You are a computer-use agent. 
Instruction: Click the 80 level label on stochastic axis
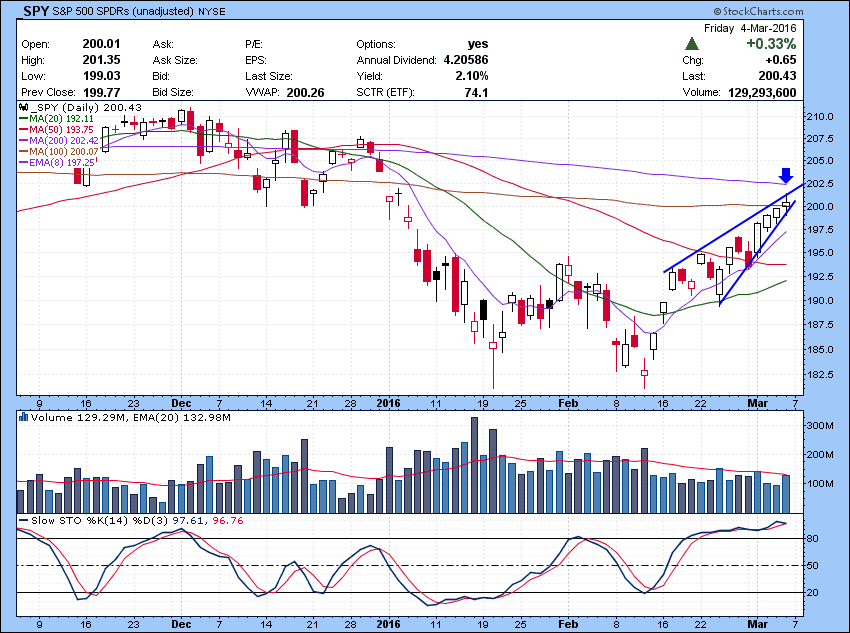pos(813,539)
